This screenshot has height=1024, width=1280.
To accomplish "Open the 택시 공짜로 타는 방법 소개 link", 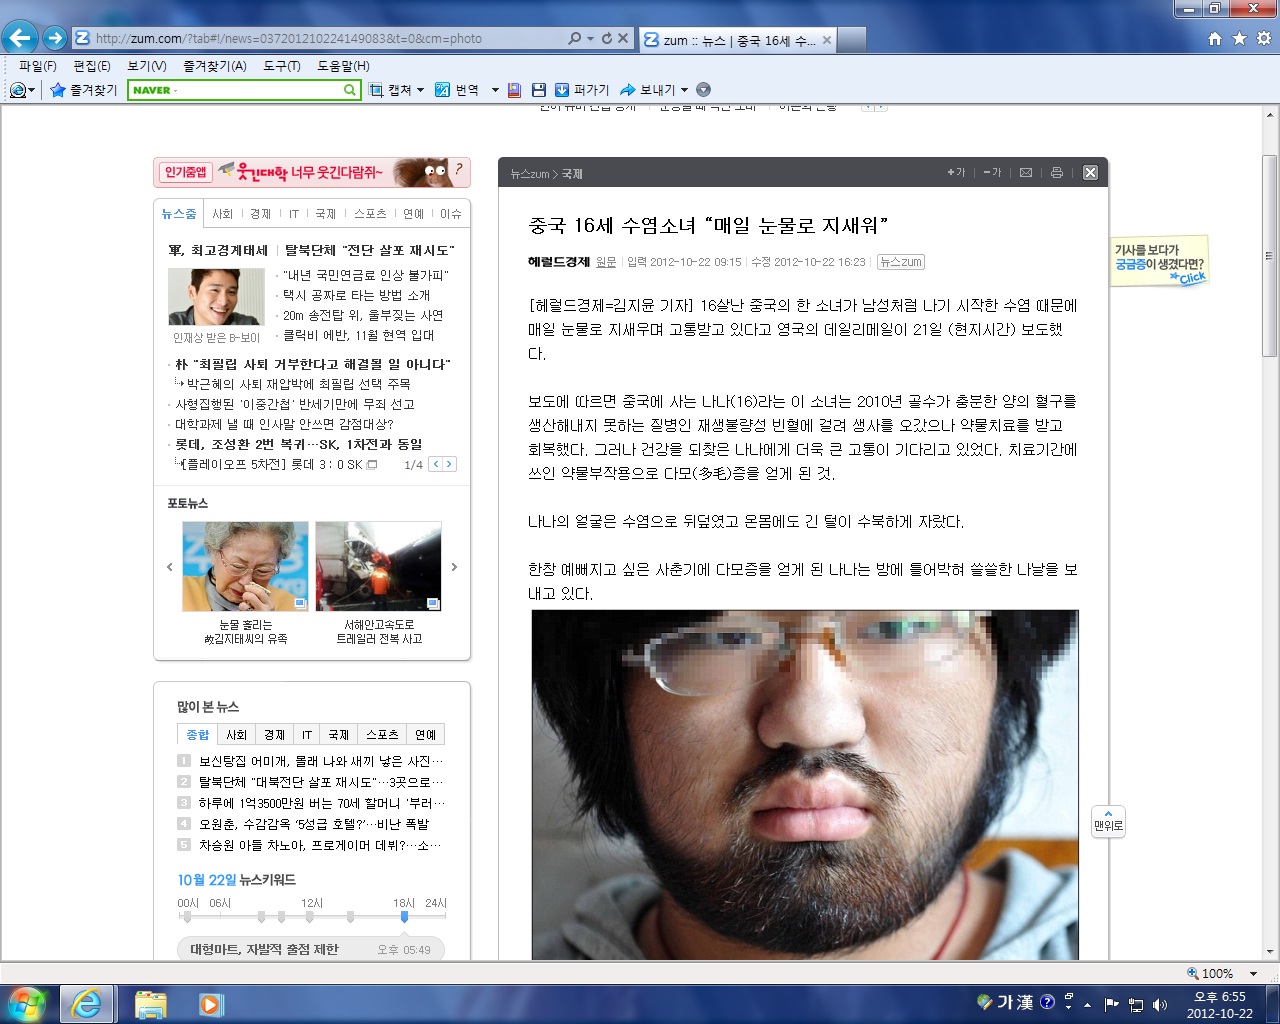I will 356,295.
